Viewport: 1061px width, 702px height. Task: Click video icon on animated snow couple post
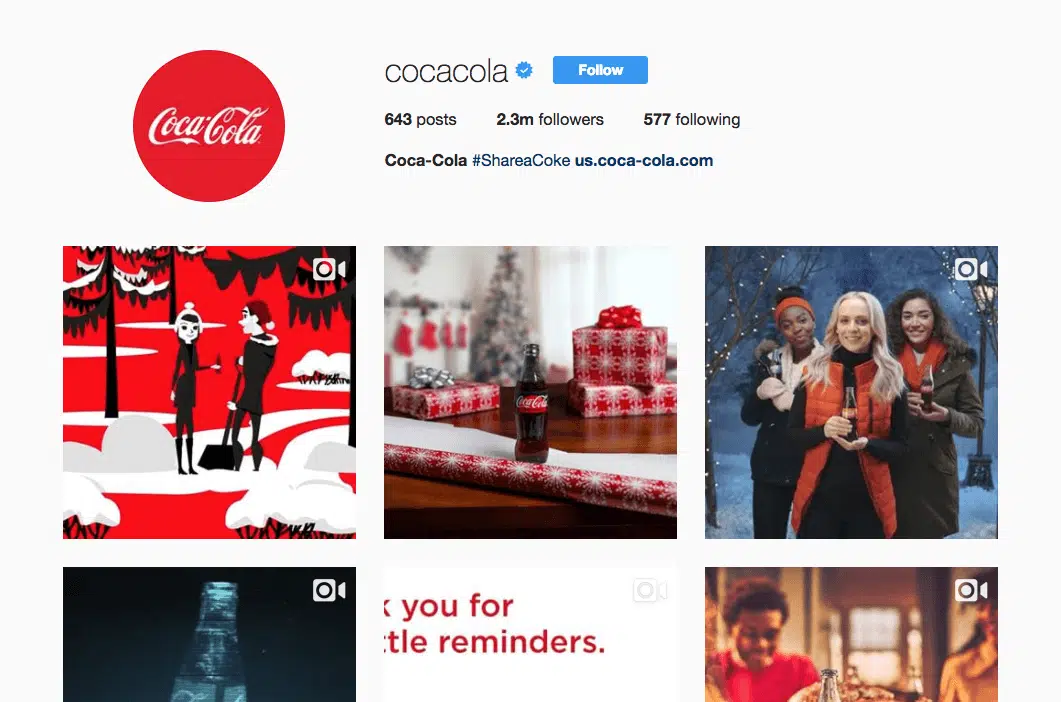click(x=330, y=269)
